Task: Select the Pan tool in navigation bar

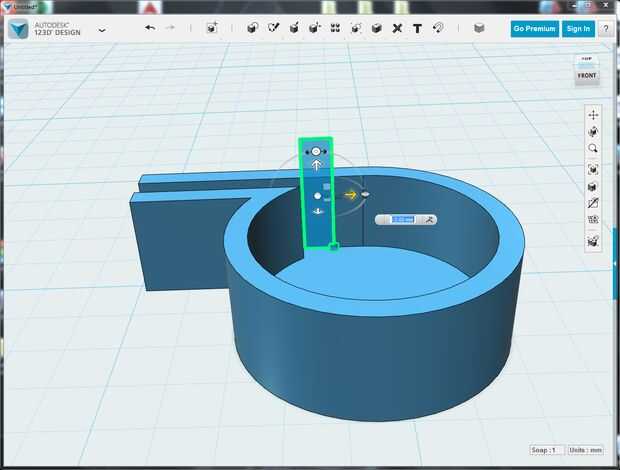Action: [x=593, y=115]
